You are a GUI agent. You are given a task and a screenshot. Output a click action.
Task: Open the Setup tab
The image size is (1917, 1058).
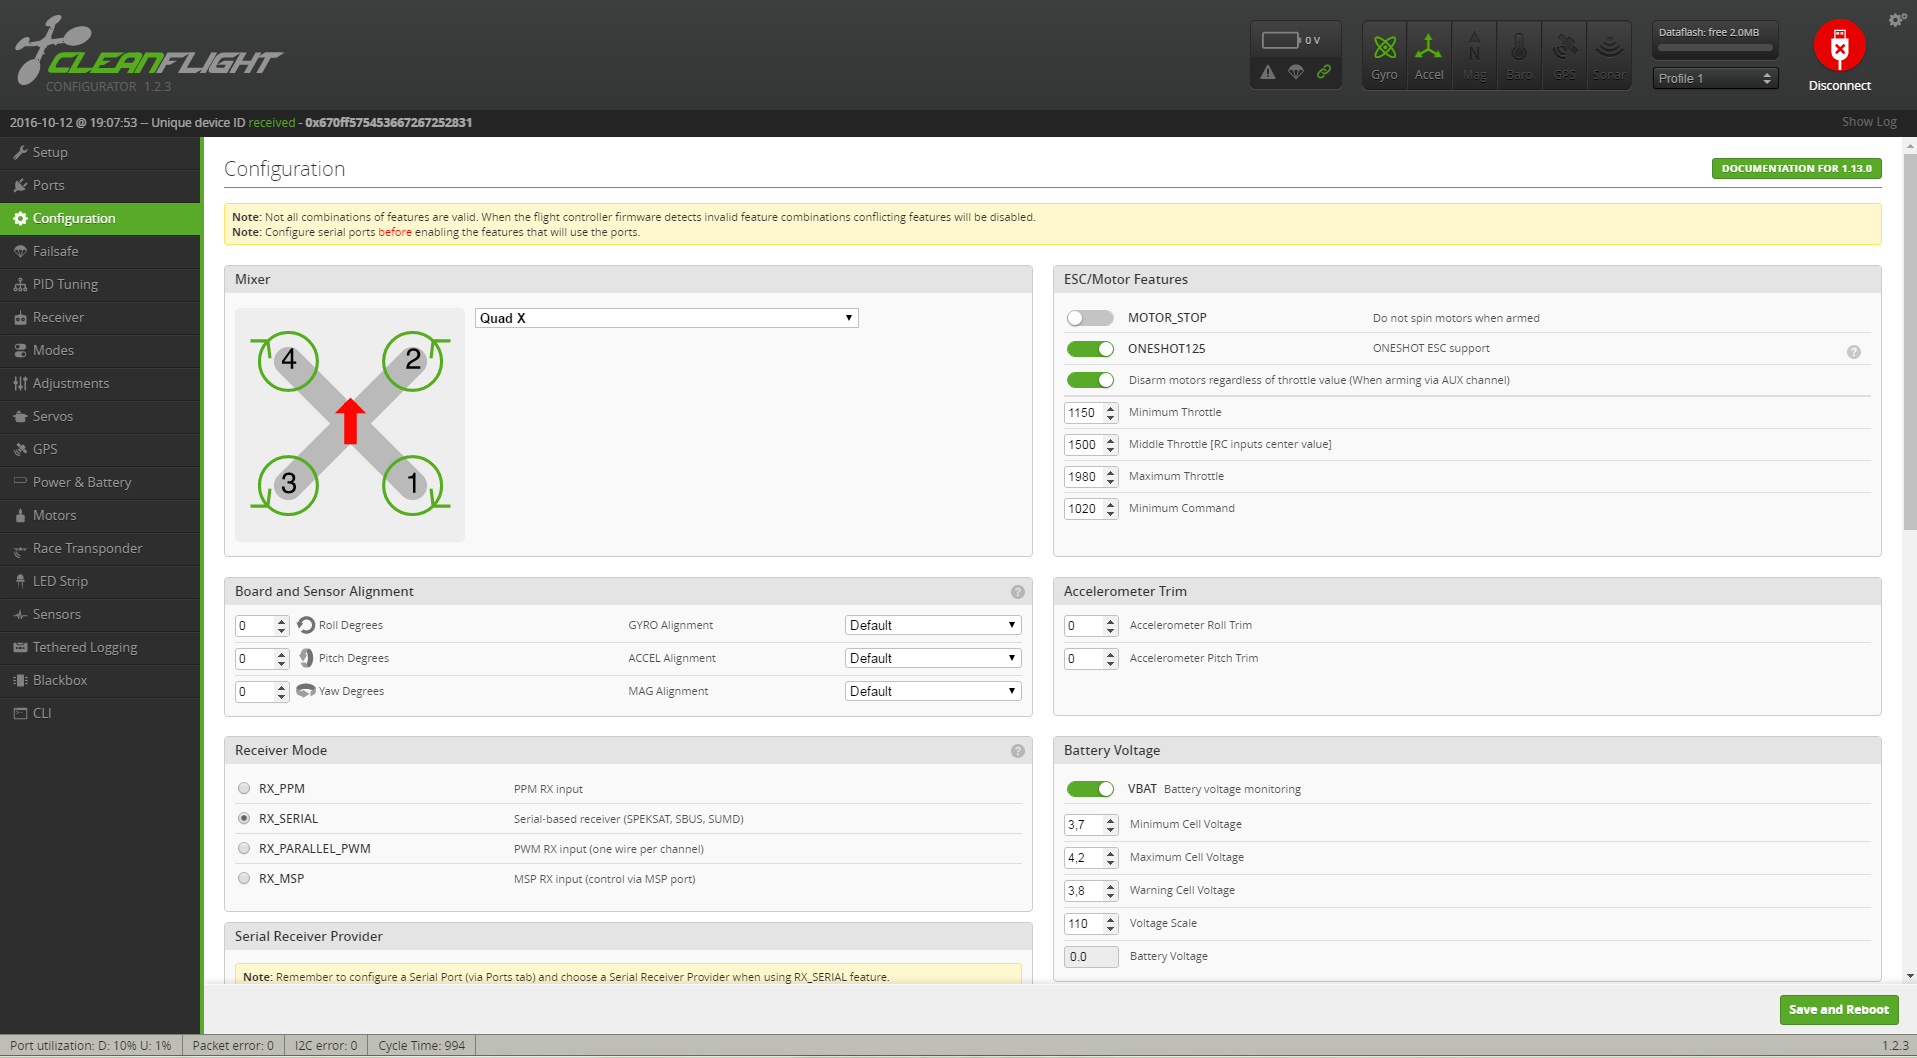[x=100, y=152]
